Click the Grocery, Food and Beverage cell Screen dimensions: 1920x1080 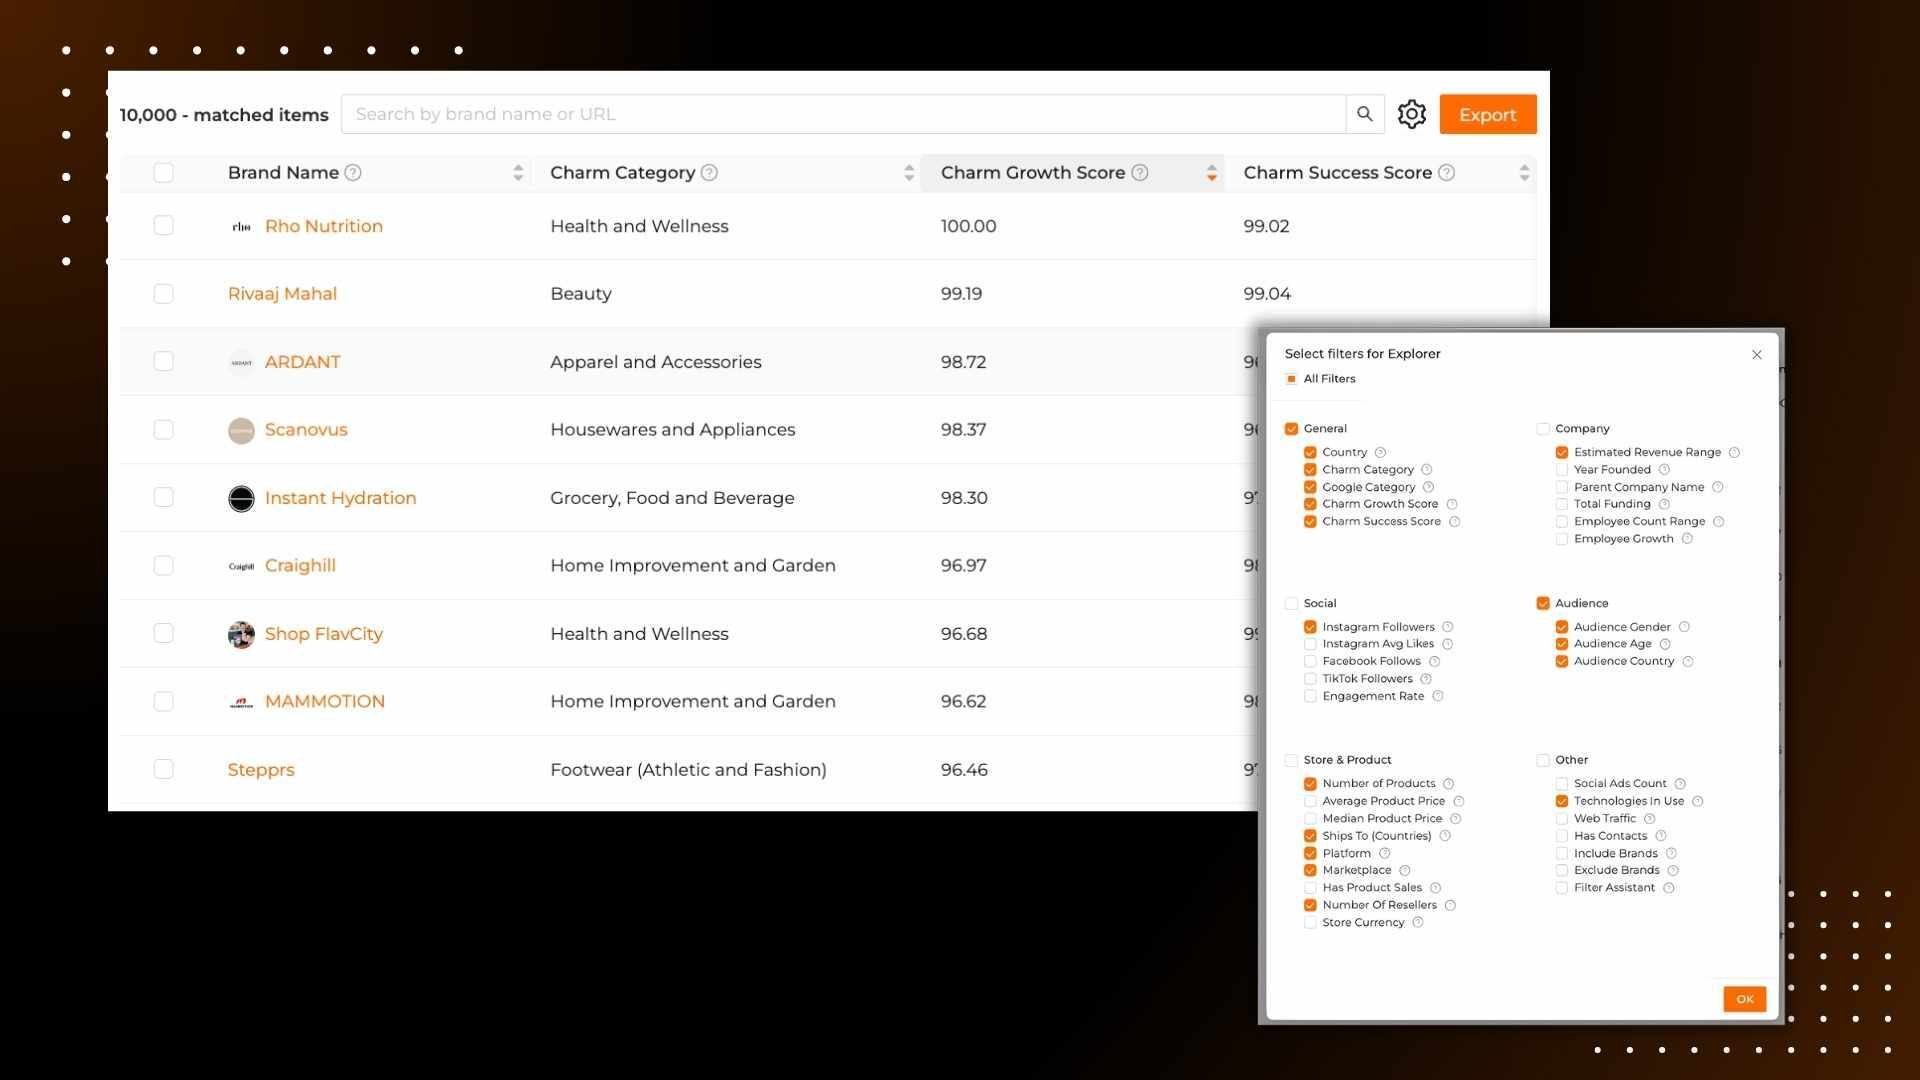672,498
